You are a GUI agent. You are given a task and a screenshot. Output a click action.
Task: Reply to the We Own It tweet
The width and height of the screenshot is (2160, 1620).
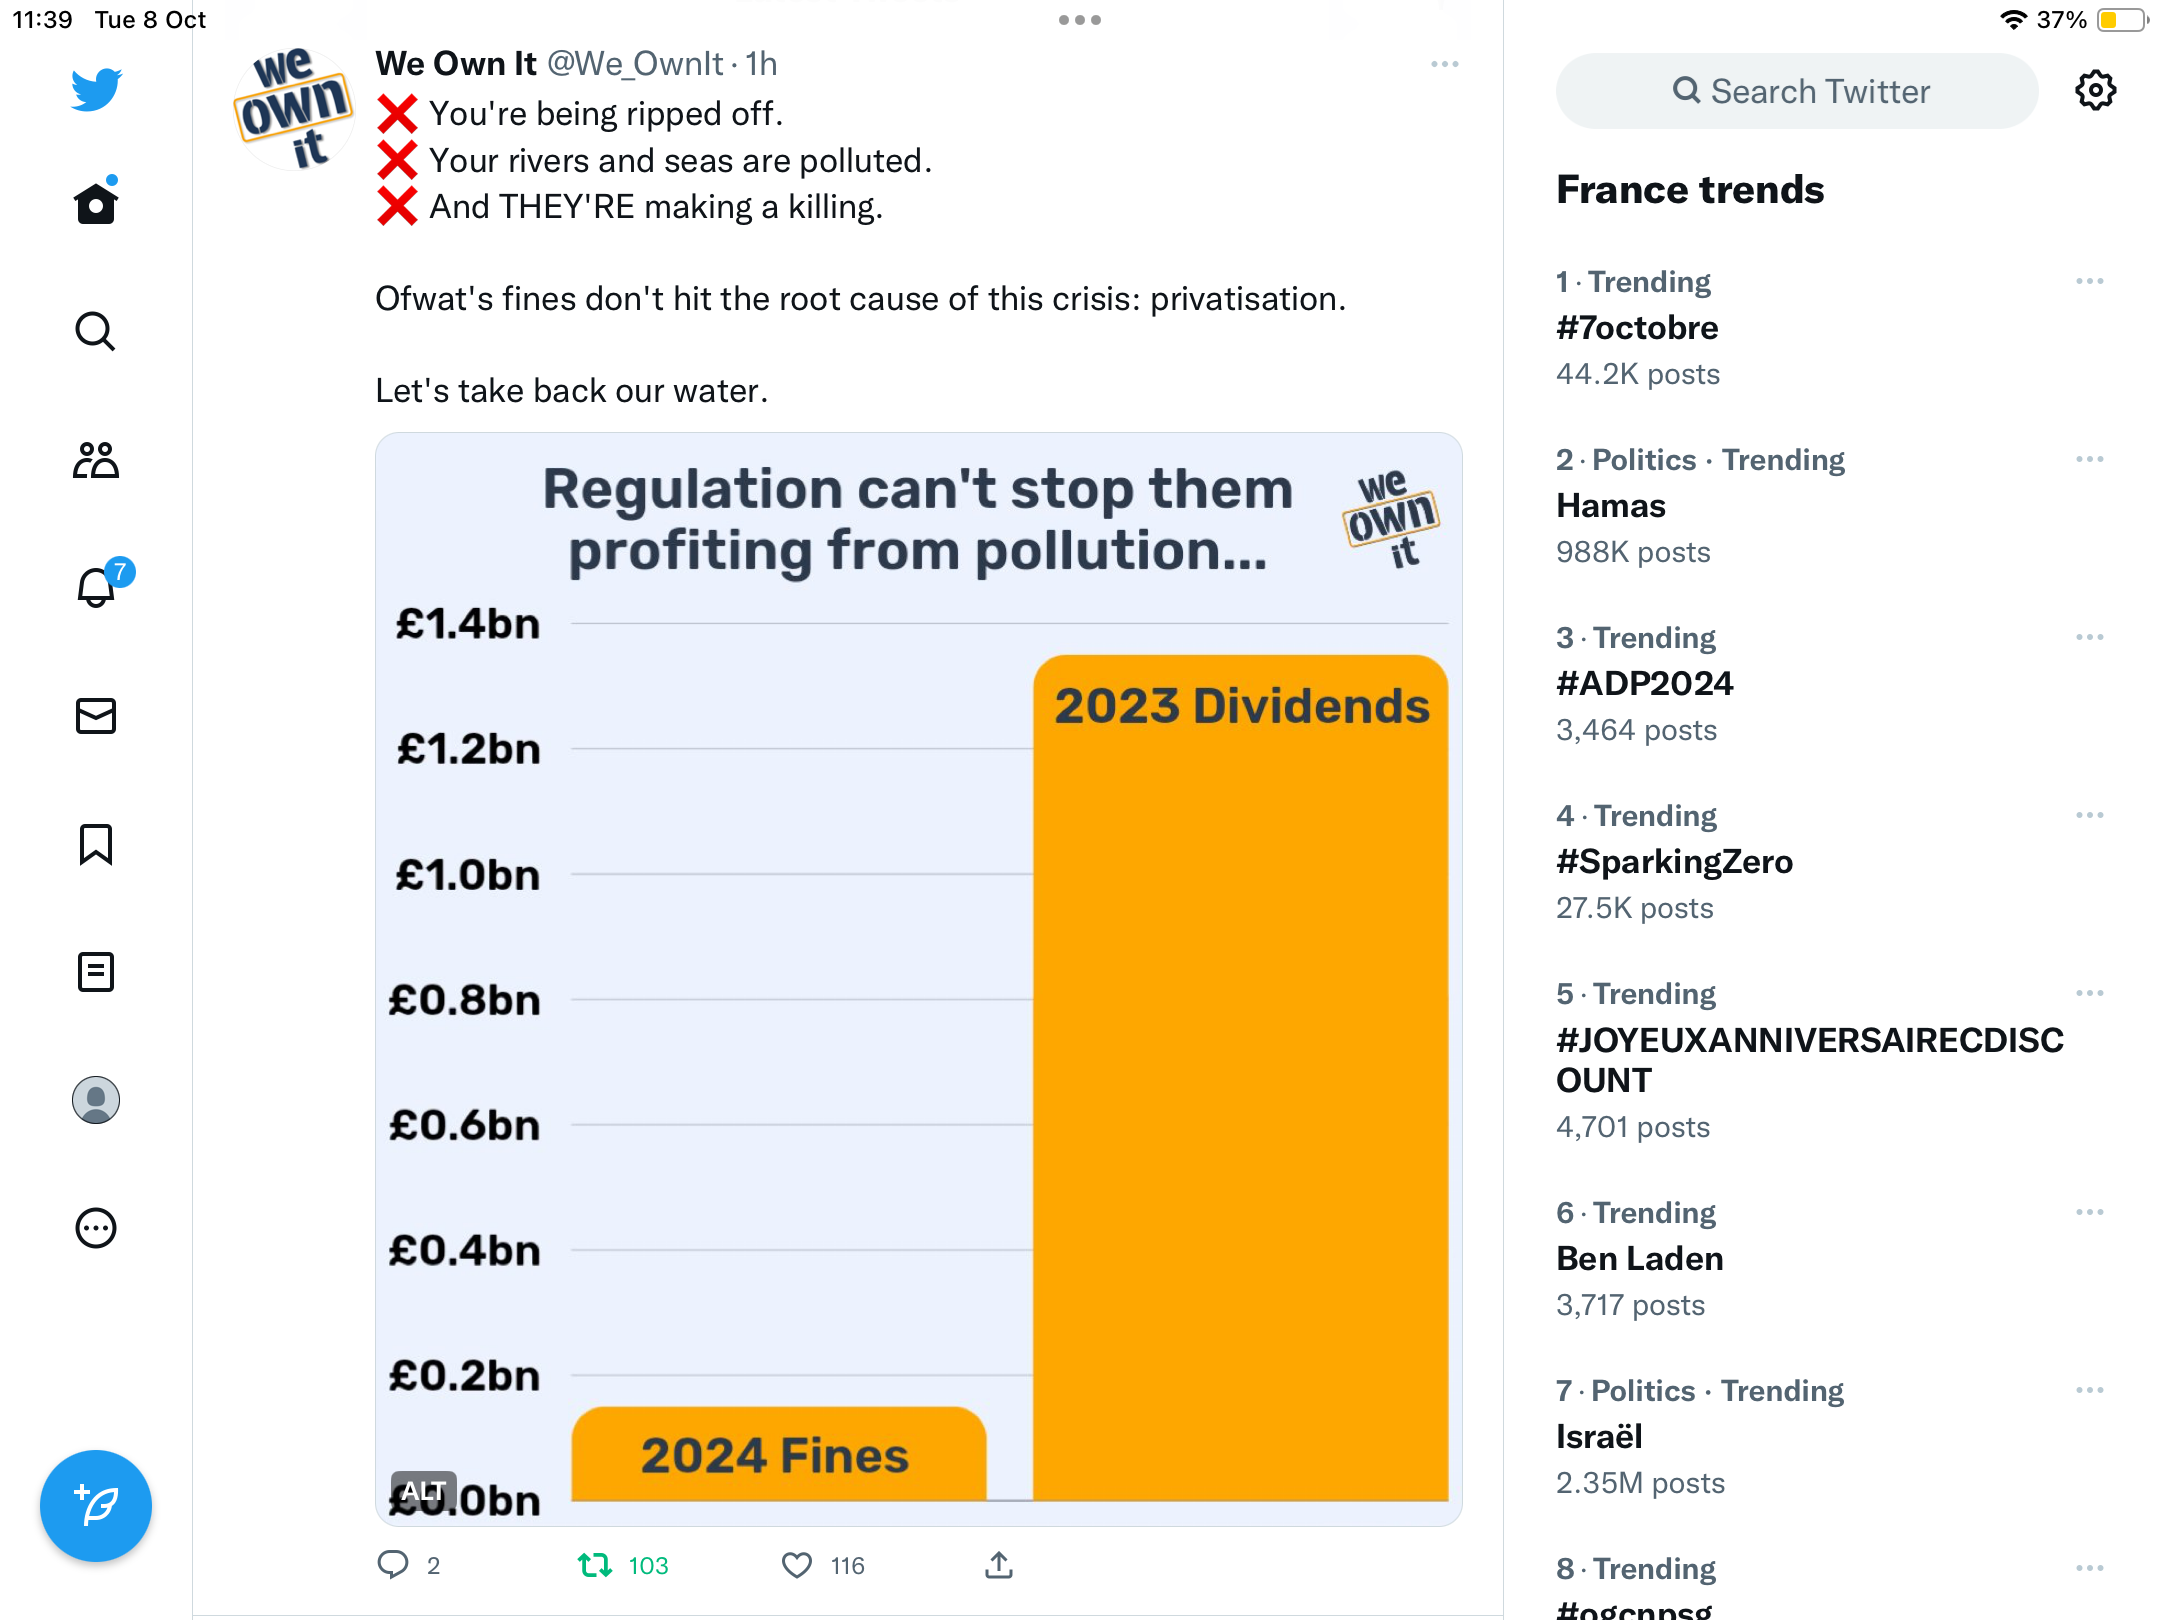(x=409, y=1565)
